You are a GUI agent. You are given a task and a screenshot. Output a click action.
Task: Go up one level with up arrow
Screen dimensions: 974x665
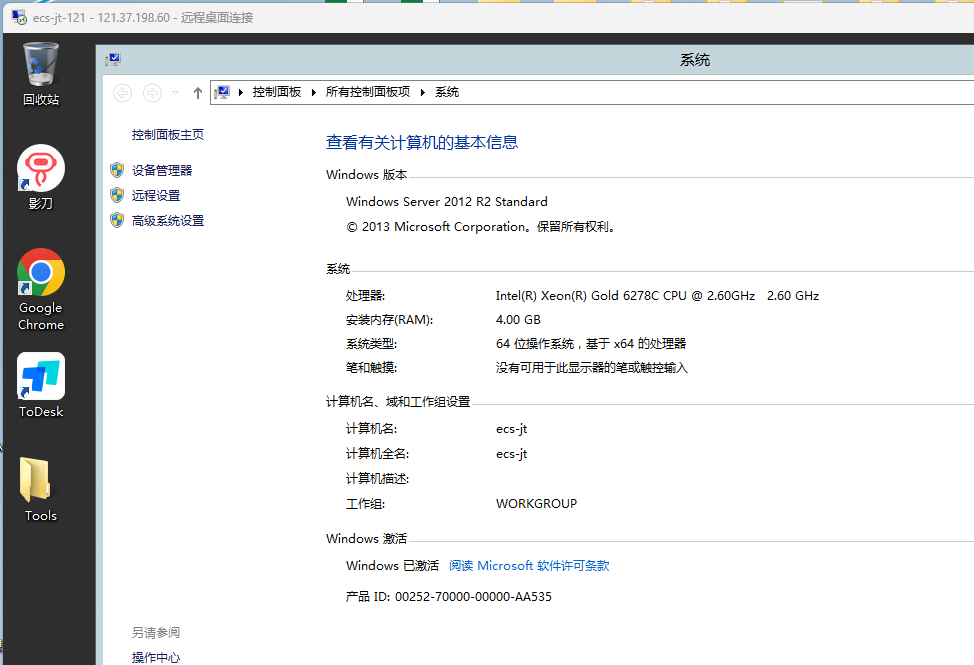tap(198, 93)
